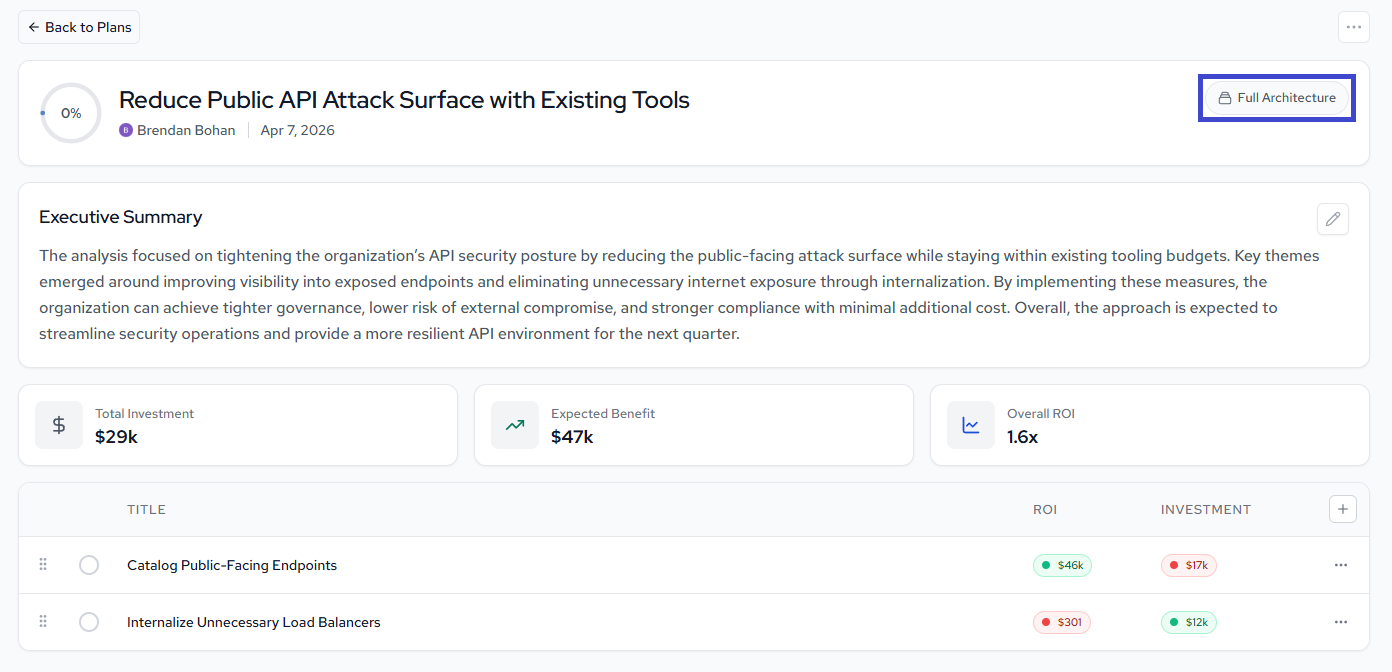Image resolution: width=1392 pixels, height=672 pixels.
Task: Open the page options ellipsis menu at top right
Action: click(x=1353, y=27)
